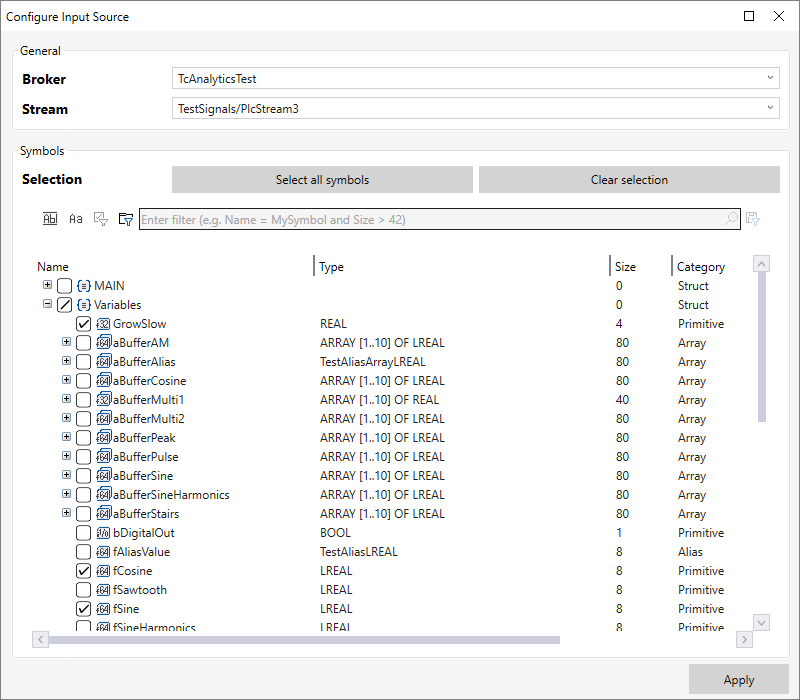Click the array icon of aBufferCosine
800x700 pixels.
(x=104, y=380)
